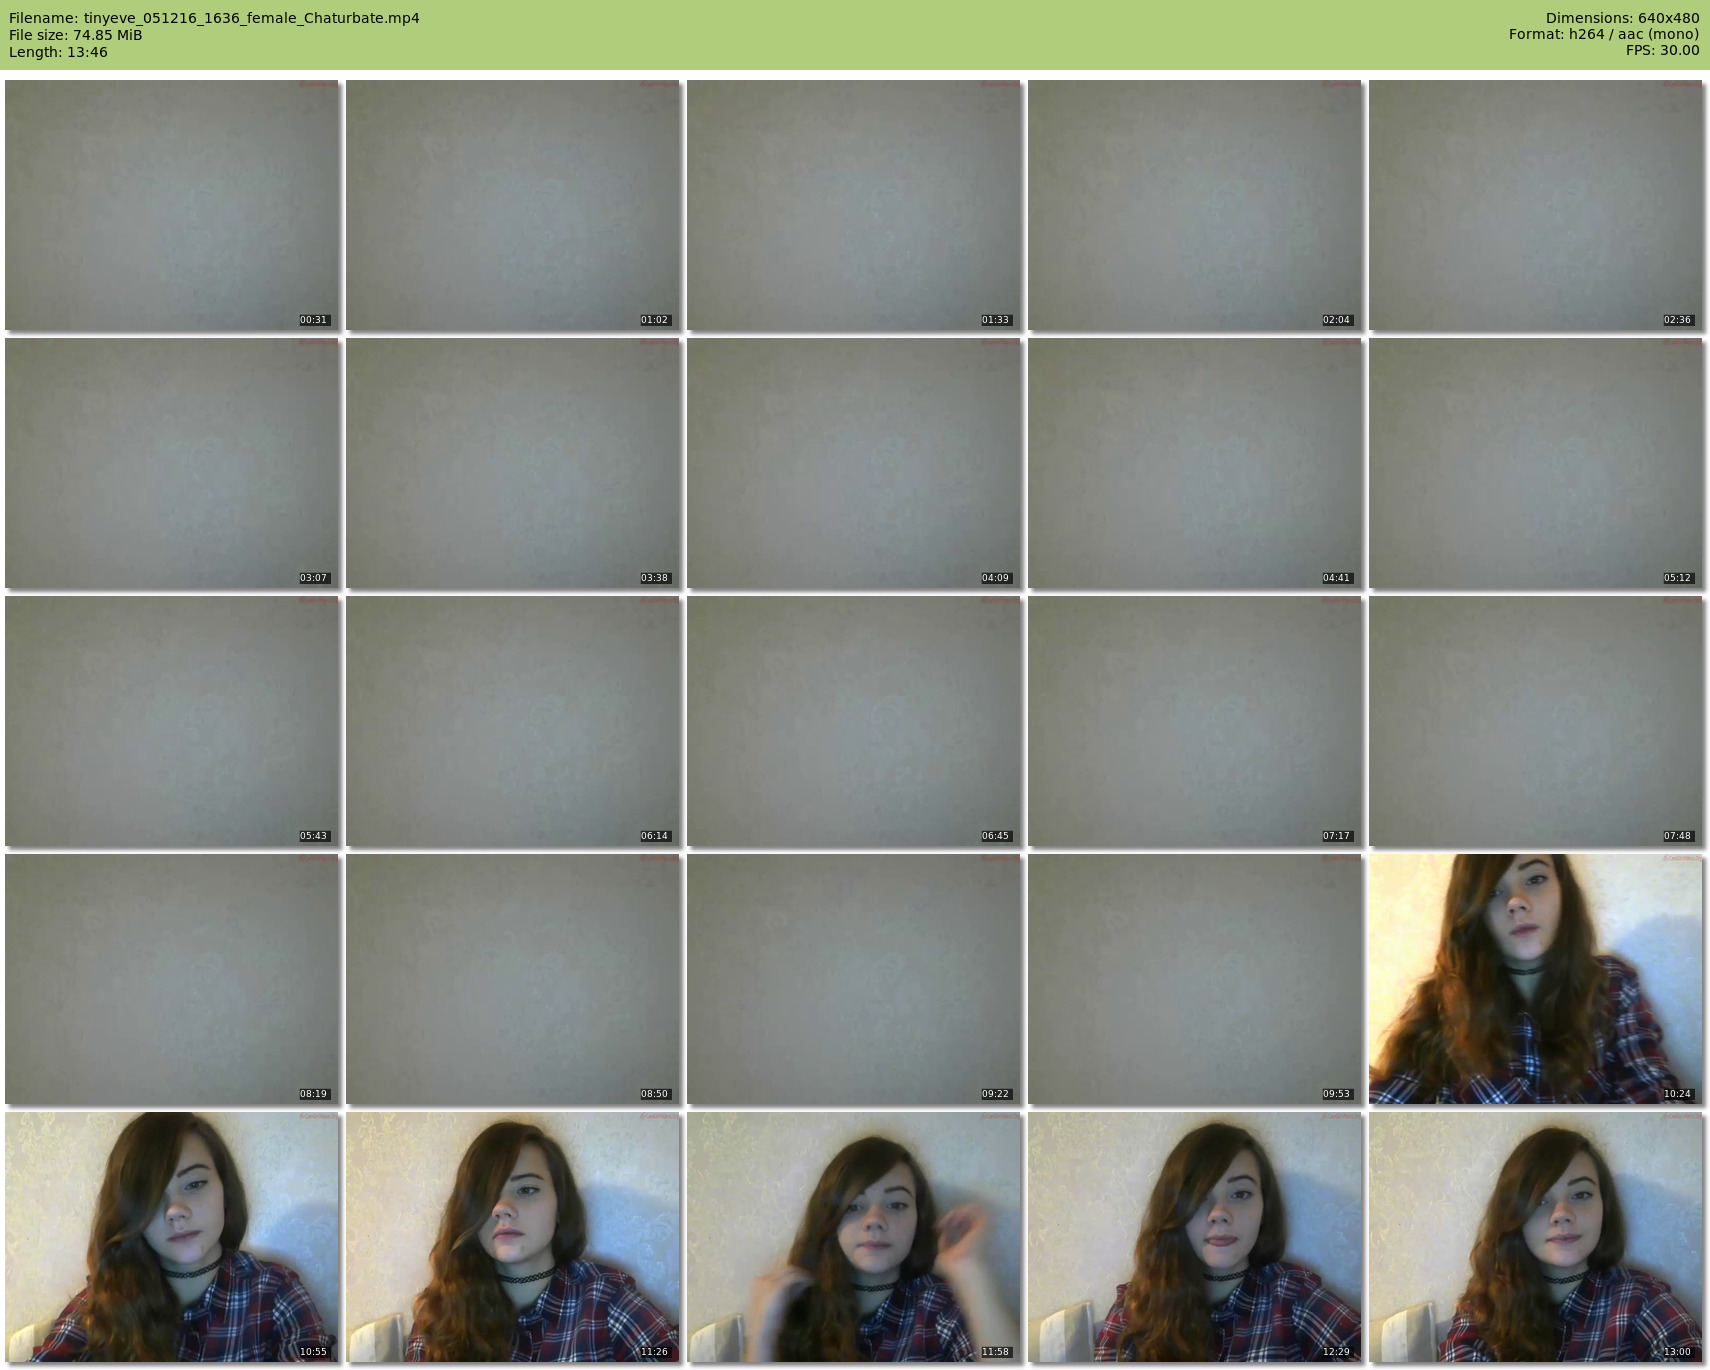Choose the thumbnail marked 12:29
Screen dimensions: 1710x1370
[1195, 1237]
